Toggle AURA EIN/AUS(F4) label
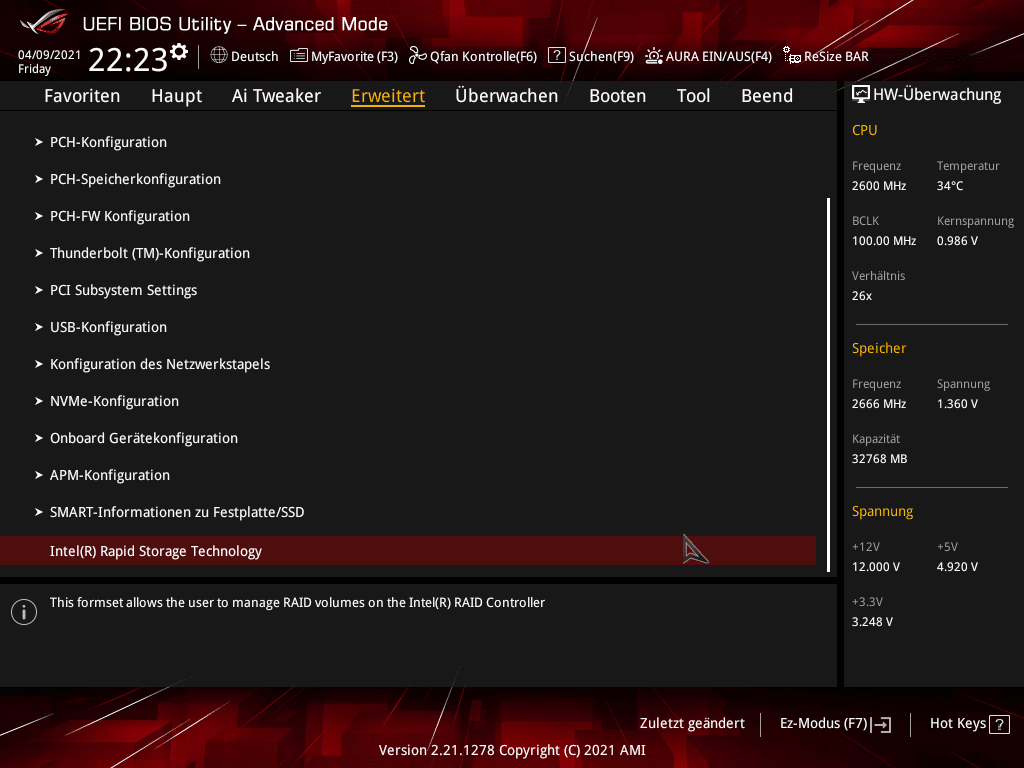The width and height of the screenshot is (1024, 768). pos(719,56)
